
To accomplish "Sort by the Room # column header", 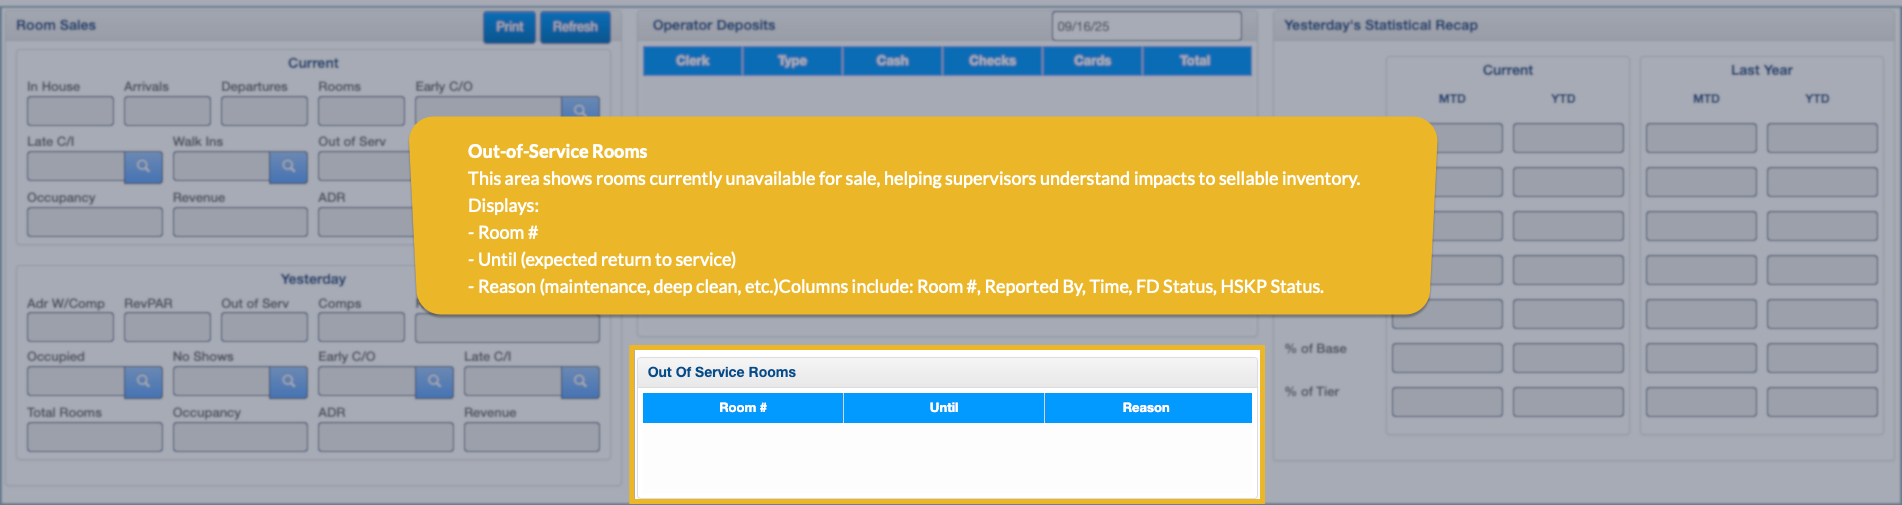I will coord(742,408).
